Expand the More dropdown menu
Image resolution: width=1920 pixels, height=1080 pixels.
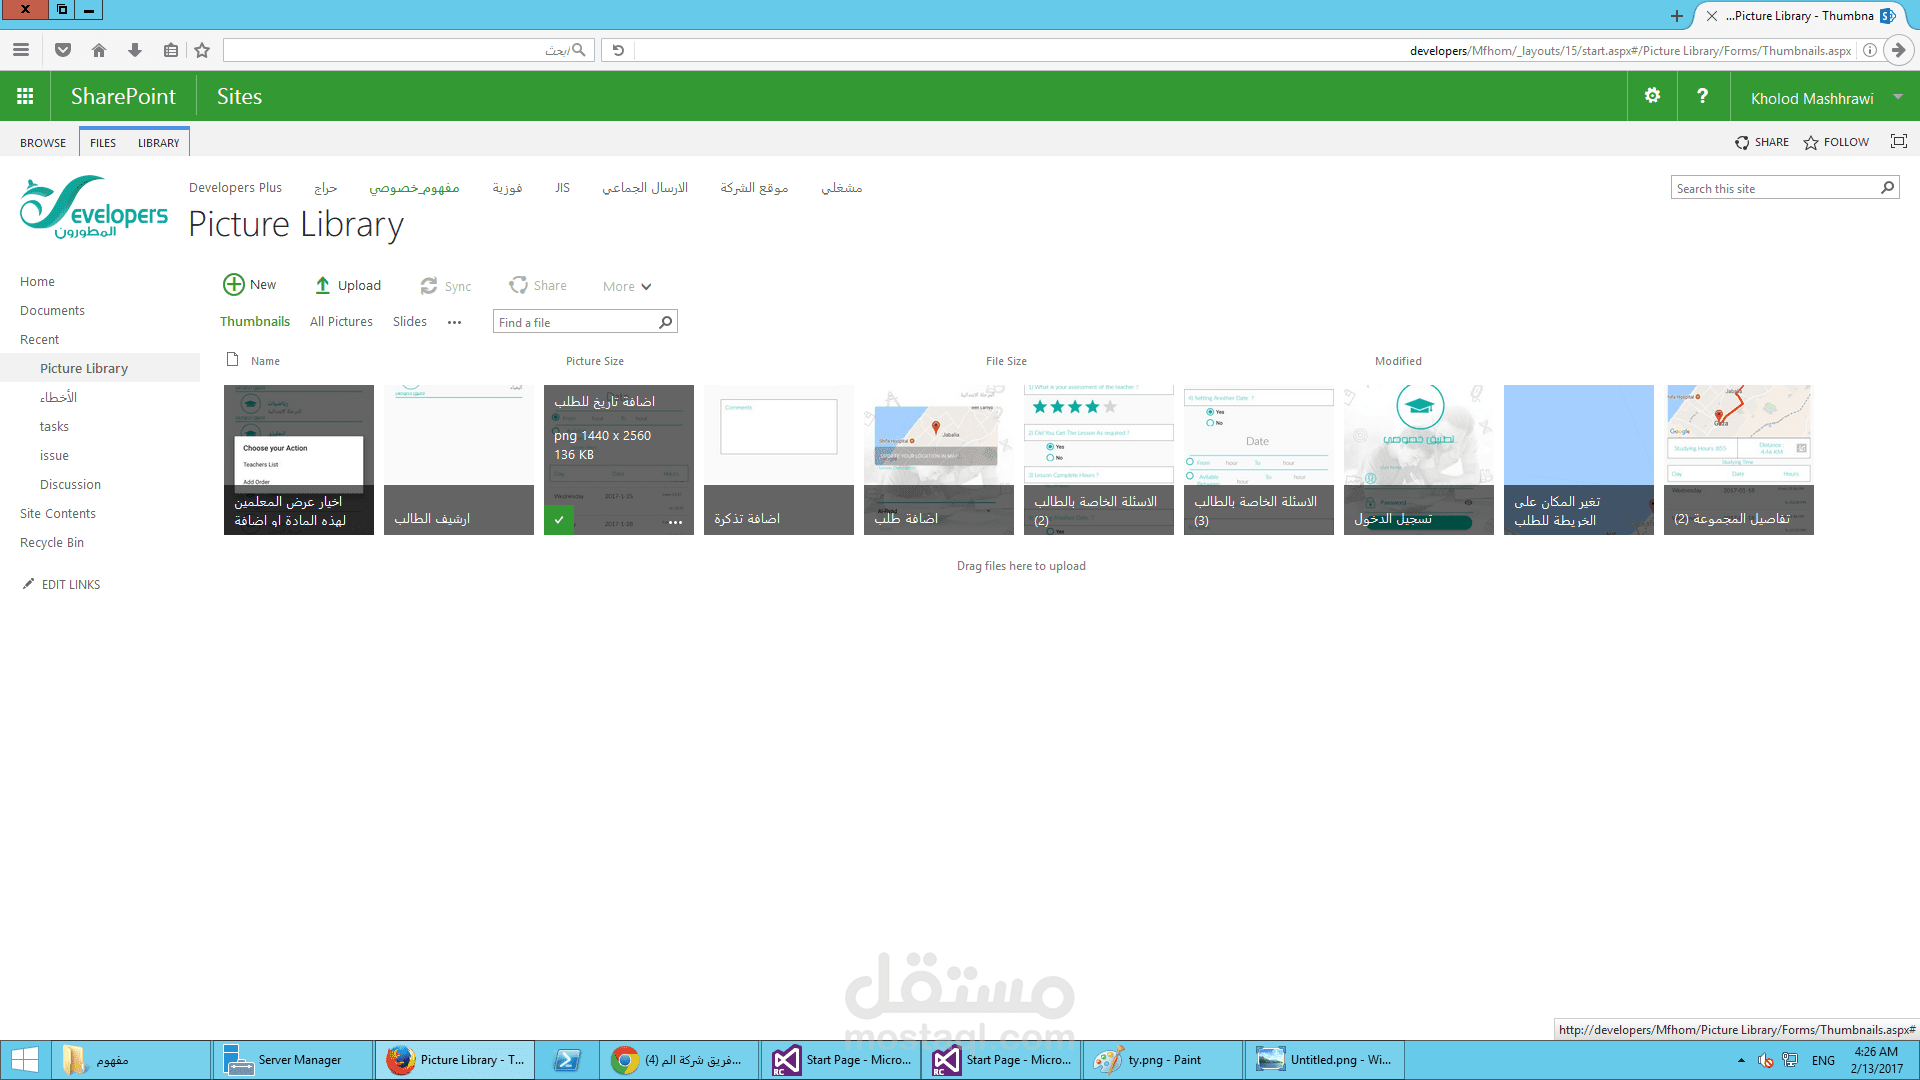(627, 287)
